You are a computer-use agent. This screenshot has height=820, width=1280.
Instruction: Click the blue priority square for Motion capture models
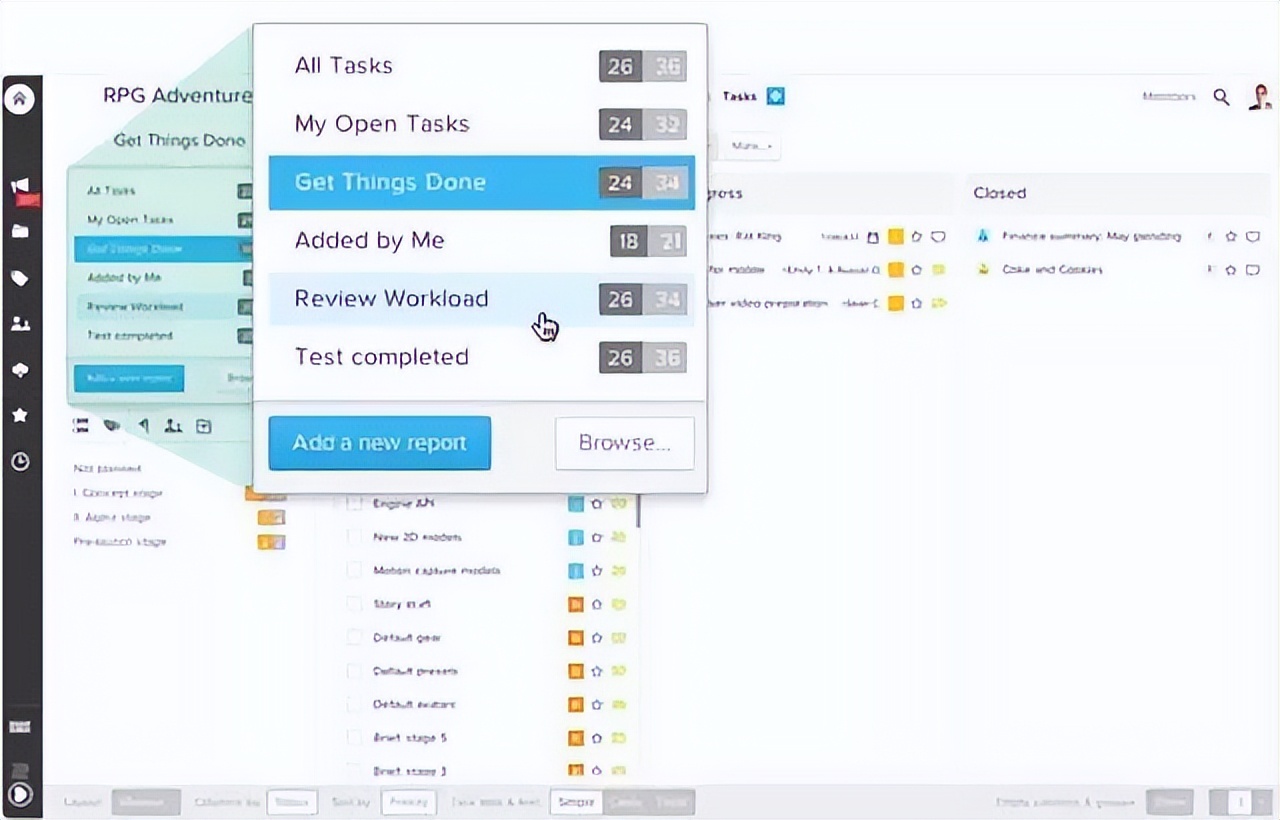576,571
